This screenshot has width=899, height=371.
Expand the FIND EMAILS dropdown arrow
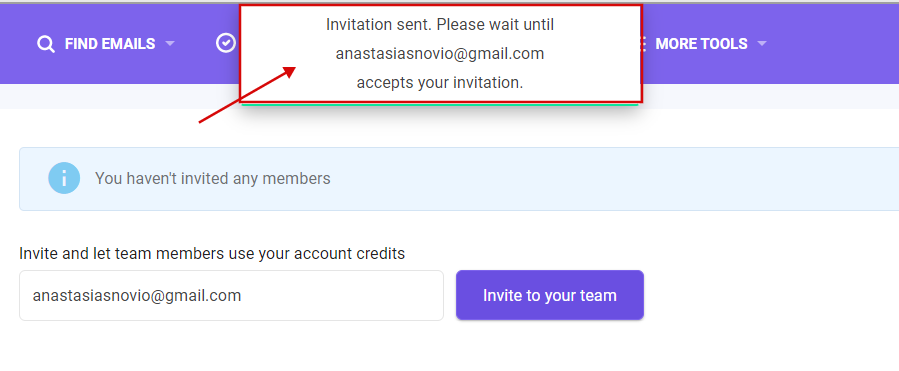170,44
